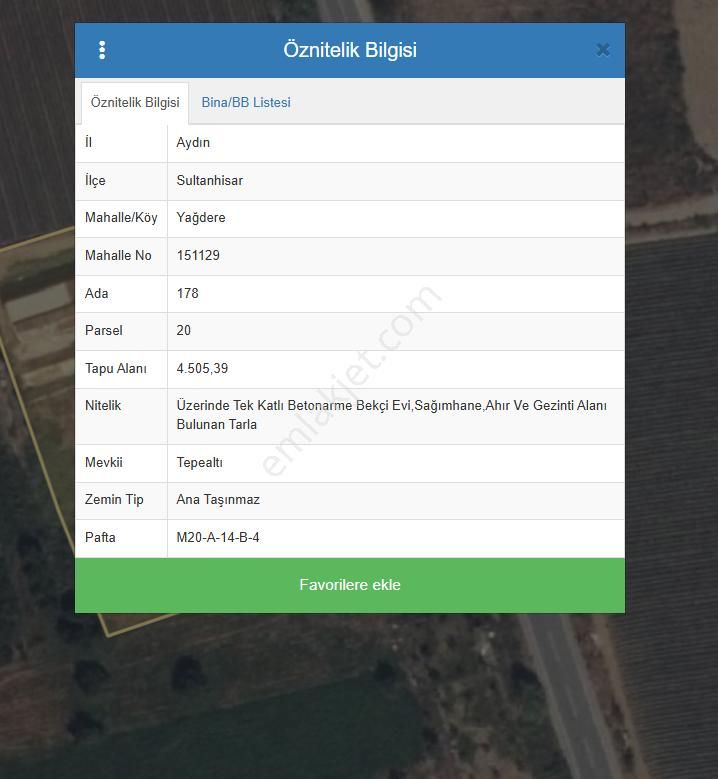Screen dimensions: 718x779
Task: Open the three-dot options menu
Action: pyautogui.click(x=102, y=50)
